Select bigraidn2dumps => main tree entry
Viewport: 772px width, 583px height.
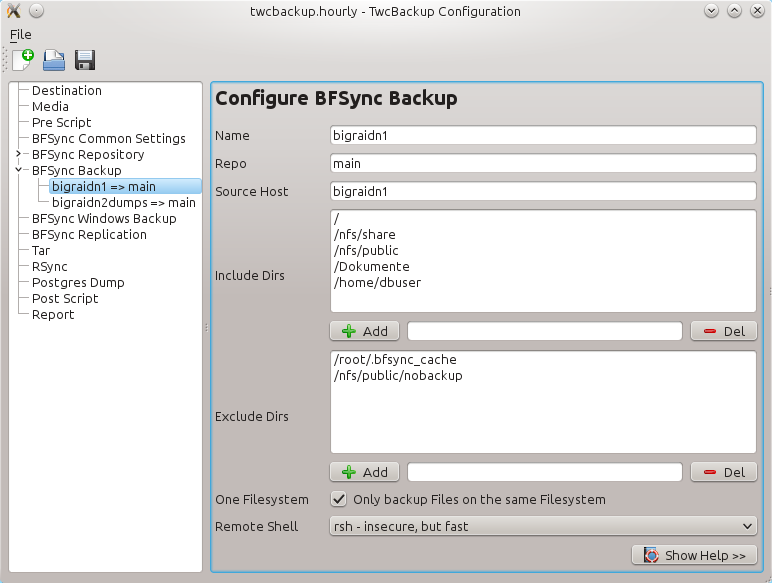pos(124,202)
